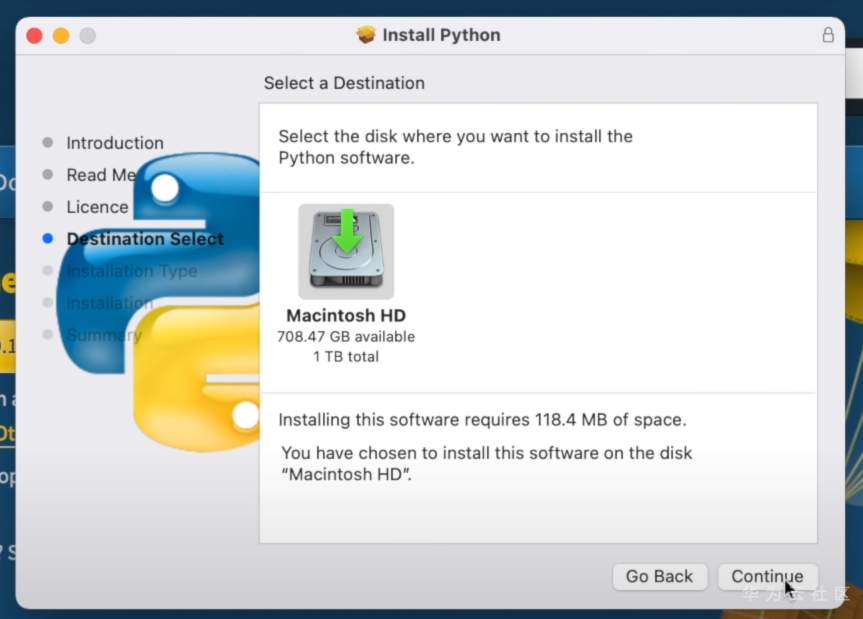
Task: Click the lock icon in title bar
Action: click(x=828, y=35)
